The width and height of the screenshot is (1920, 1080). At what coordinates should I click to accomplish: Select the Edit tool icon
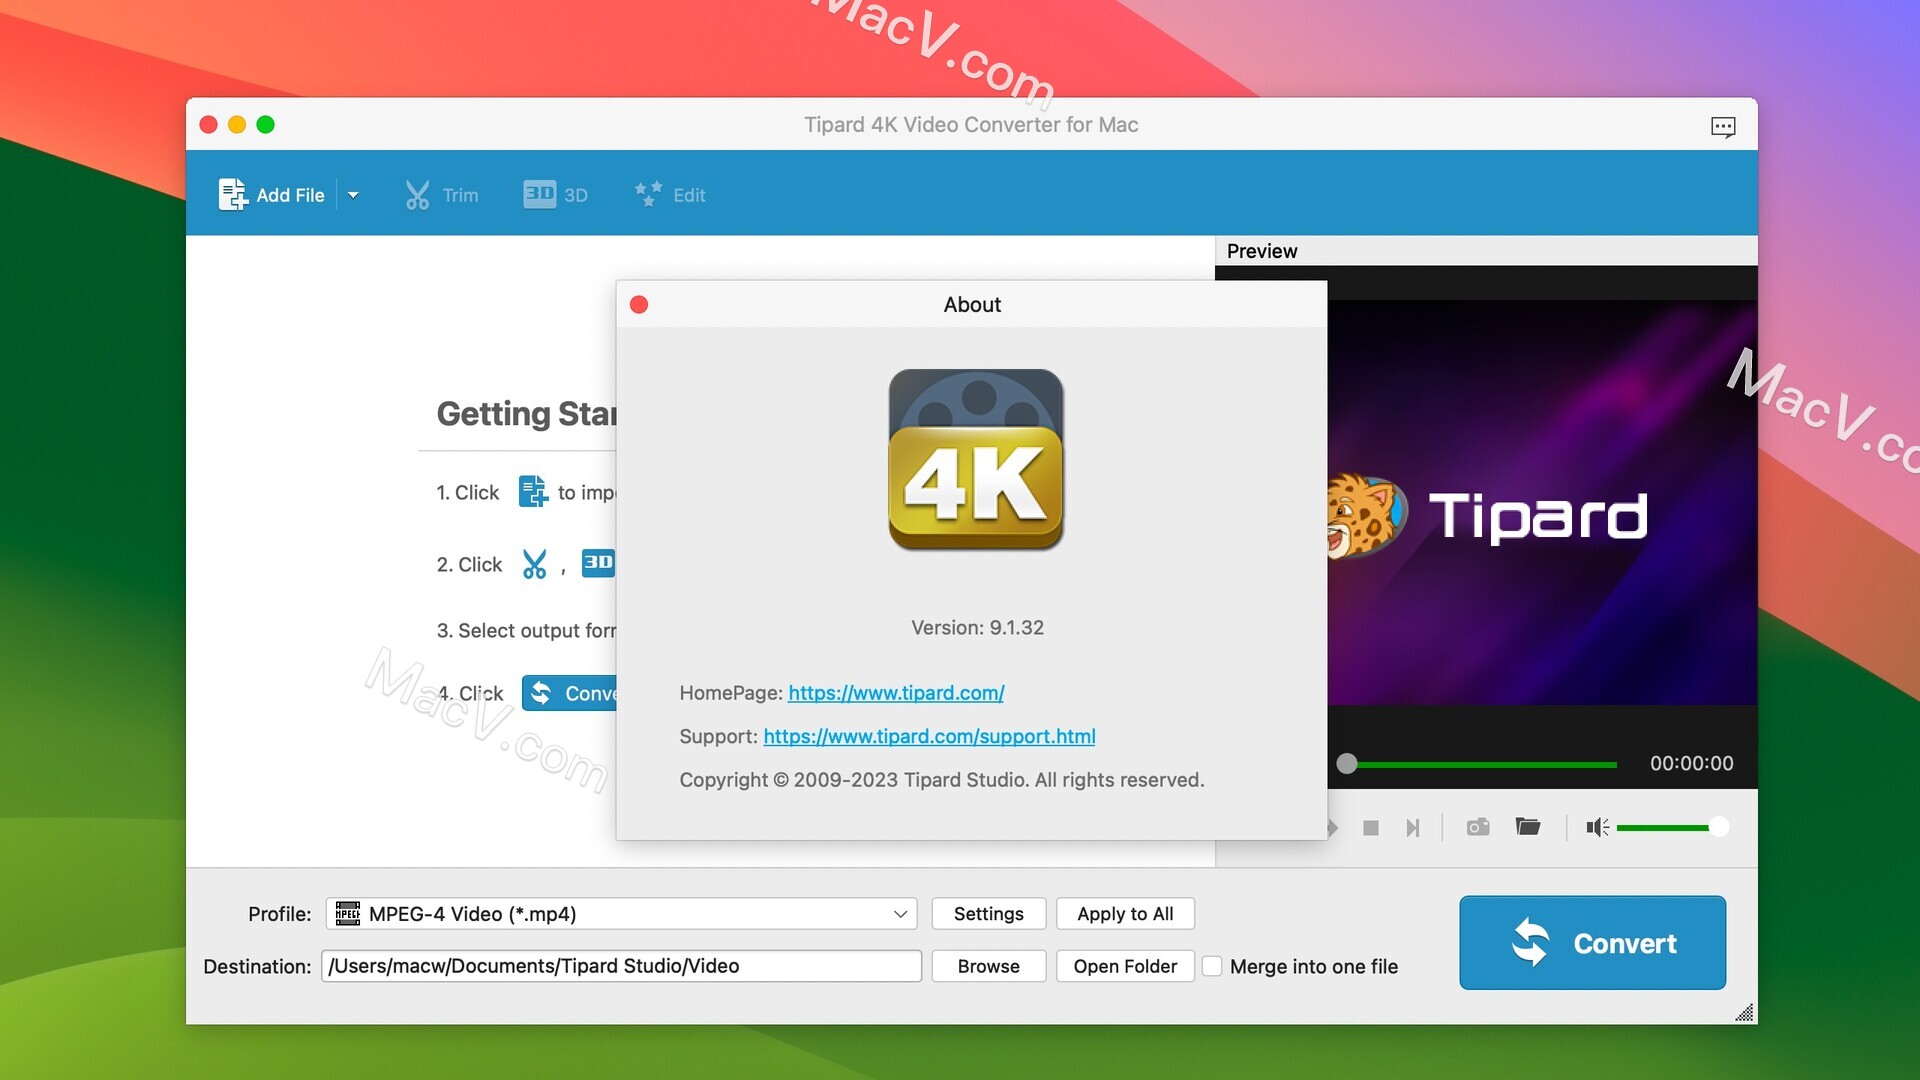647,193
